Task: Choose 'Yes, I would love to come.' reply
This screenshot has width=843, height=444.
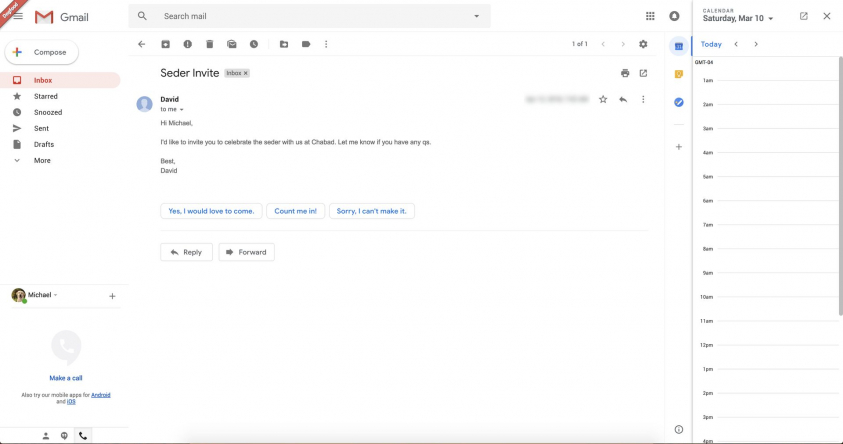Action: 211,211
